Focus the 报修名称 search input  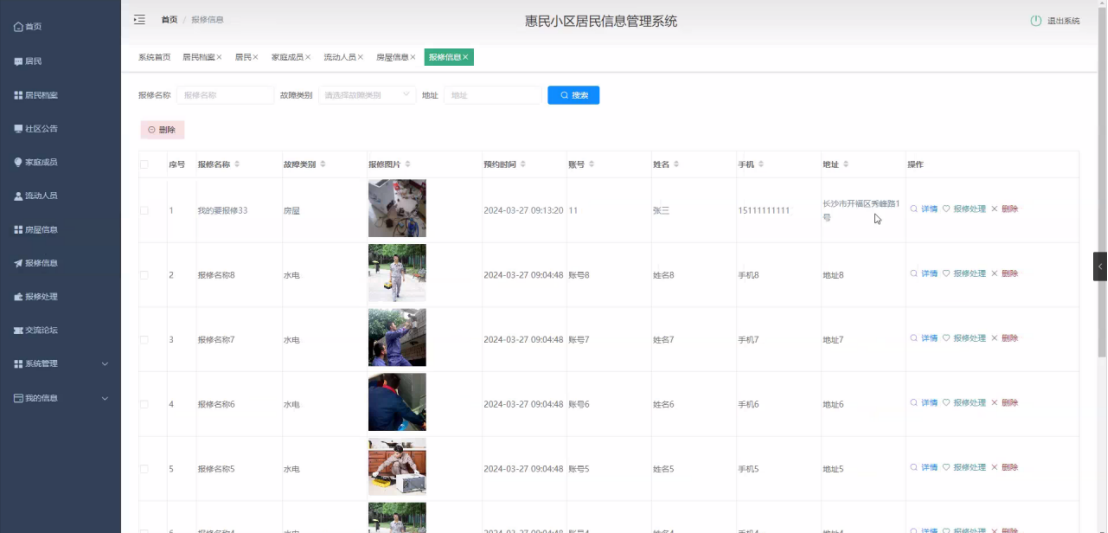click(225, 95)
